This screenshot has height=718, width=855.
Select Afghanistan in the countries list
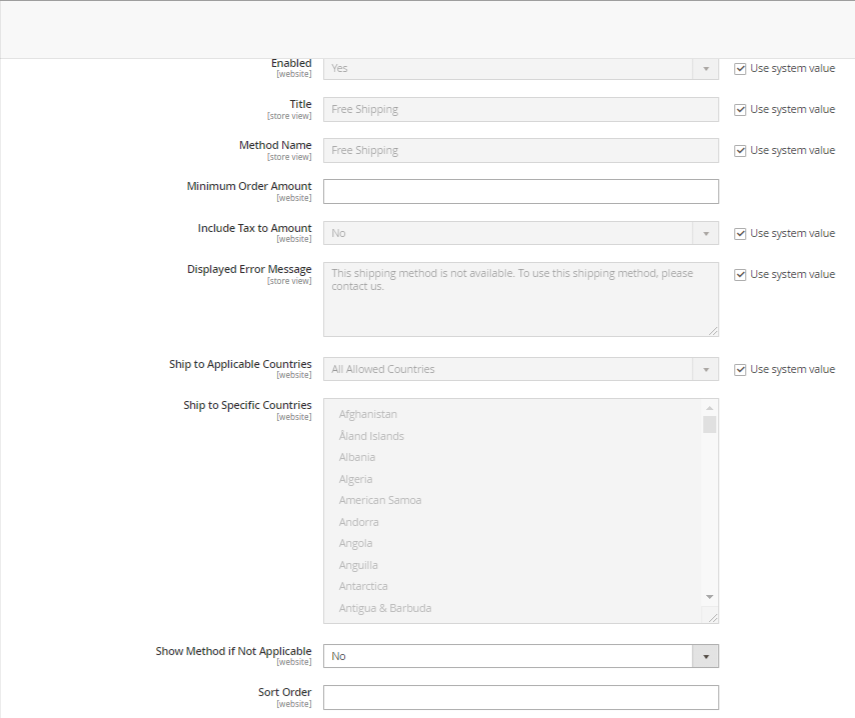point(368,414)
